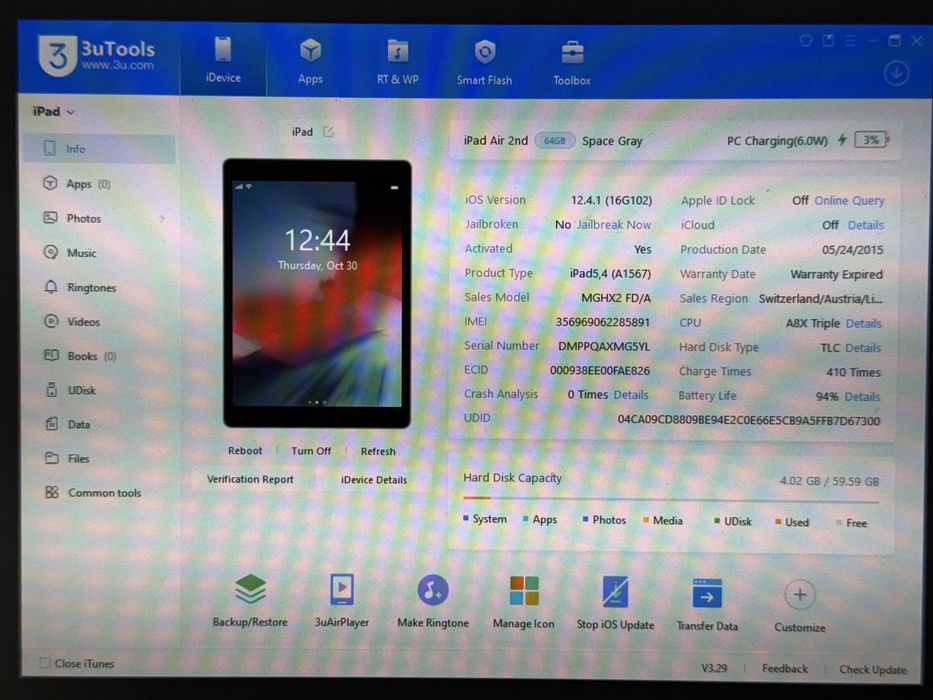Screen dimensions: 933x700
Task: Open Transfer Data tool
Action: [707, 604]
